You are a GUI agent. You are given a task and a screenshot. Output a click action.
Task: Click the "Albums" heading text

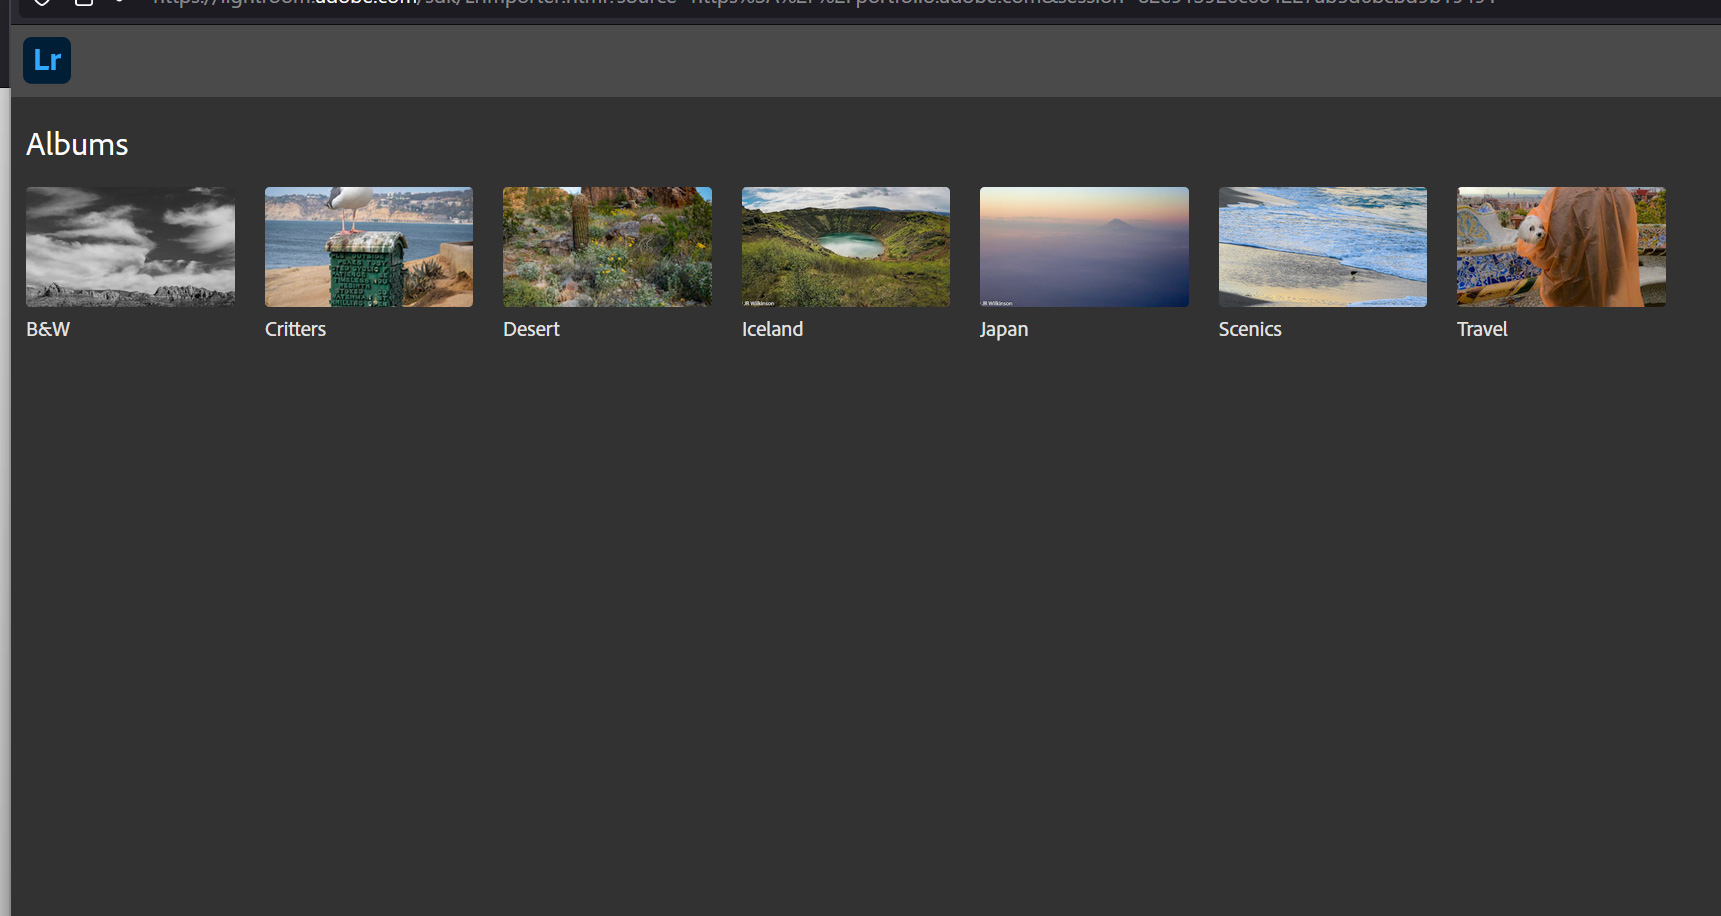point(77,144)
